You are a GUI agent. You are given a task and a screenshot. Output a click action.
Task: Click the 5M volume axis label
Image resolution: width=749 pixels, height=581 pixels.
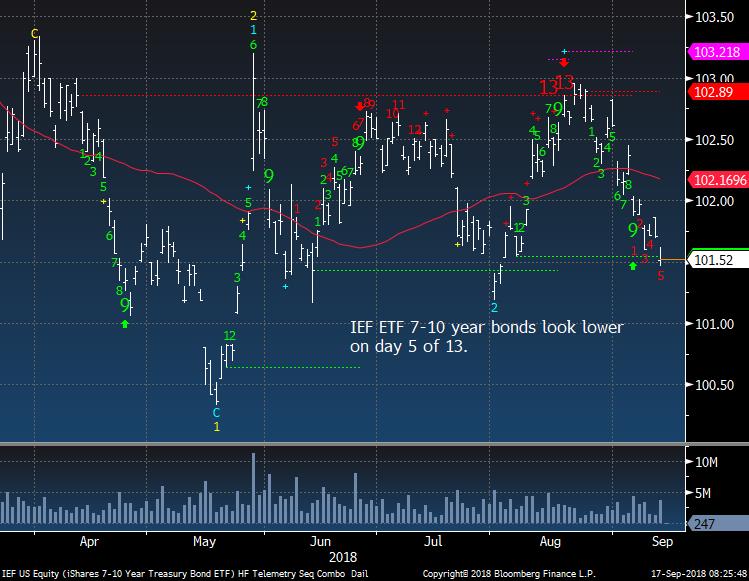(x=703, y=493)
